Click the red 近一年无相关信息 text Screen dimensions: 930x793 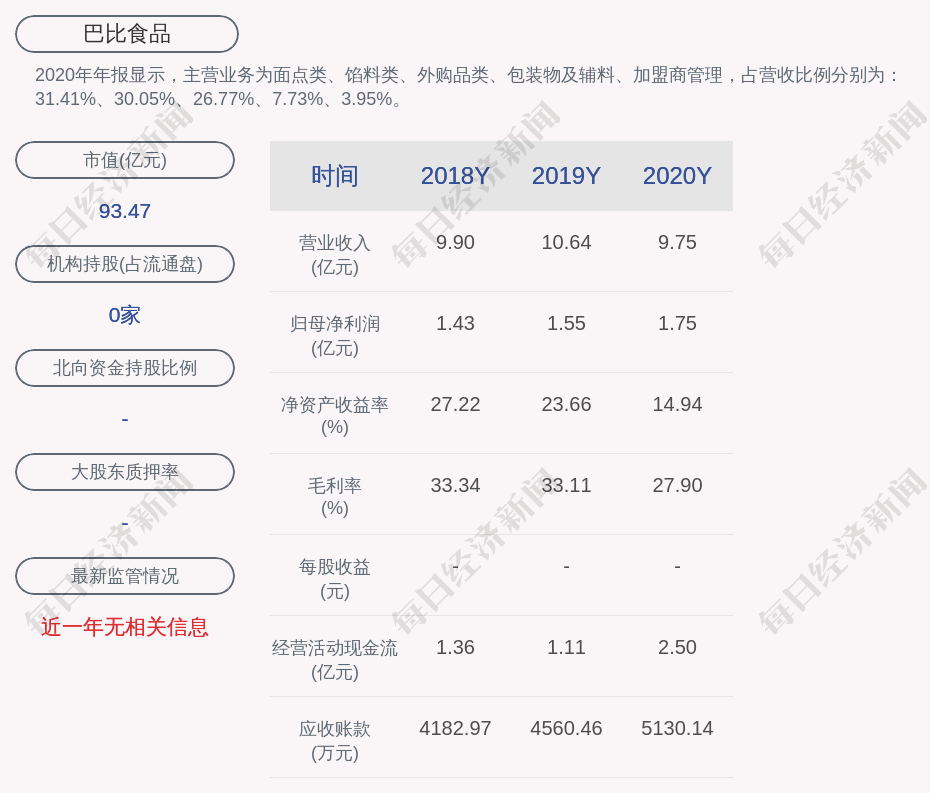[125, 627]
